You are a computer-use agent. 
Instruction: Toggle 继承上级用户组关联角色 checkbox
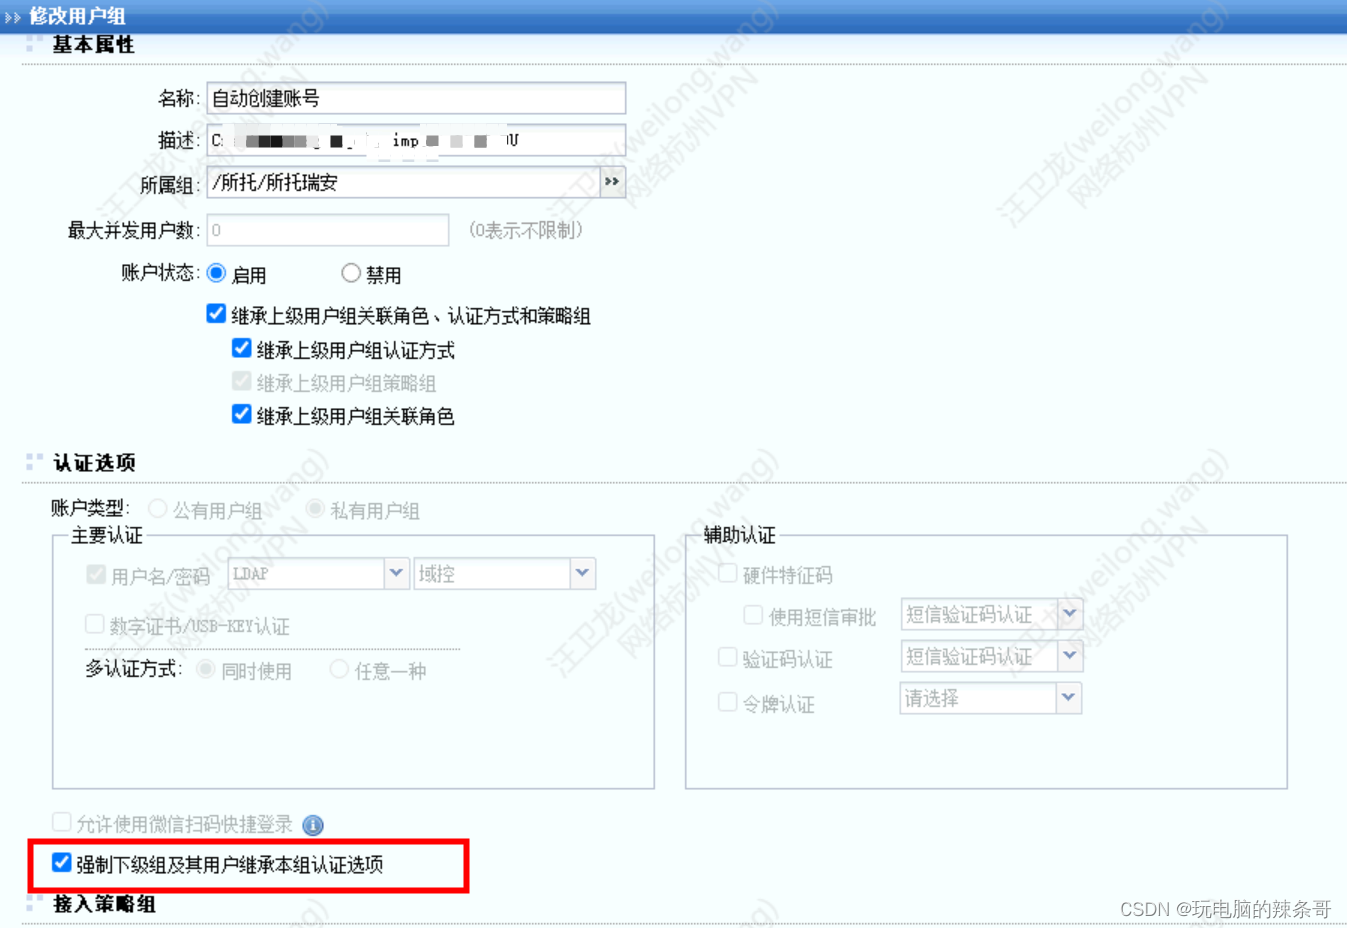[x=241, y=414]
